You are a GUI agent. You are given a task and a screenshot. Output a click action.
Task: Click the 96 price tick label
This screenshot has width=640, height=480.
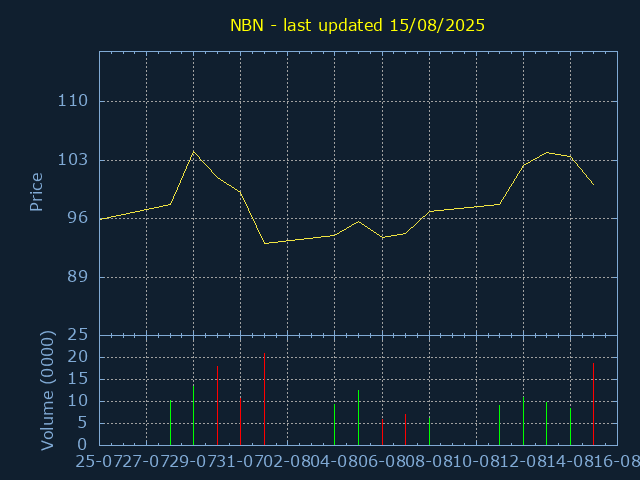point(78,218)
